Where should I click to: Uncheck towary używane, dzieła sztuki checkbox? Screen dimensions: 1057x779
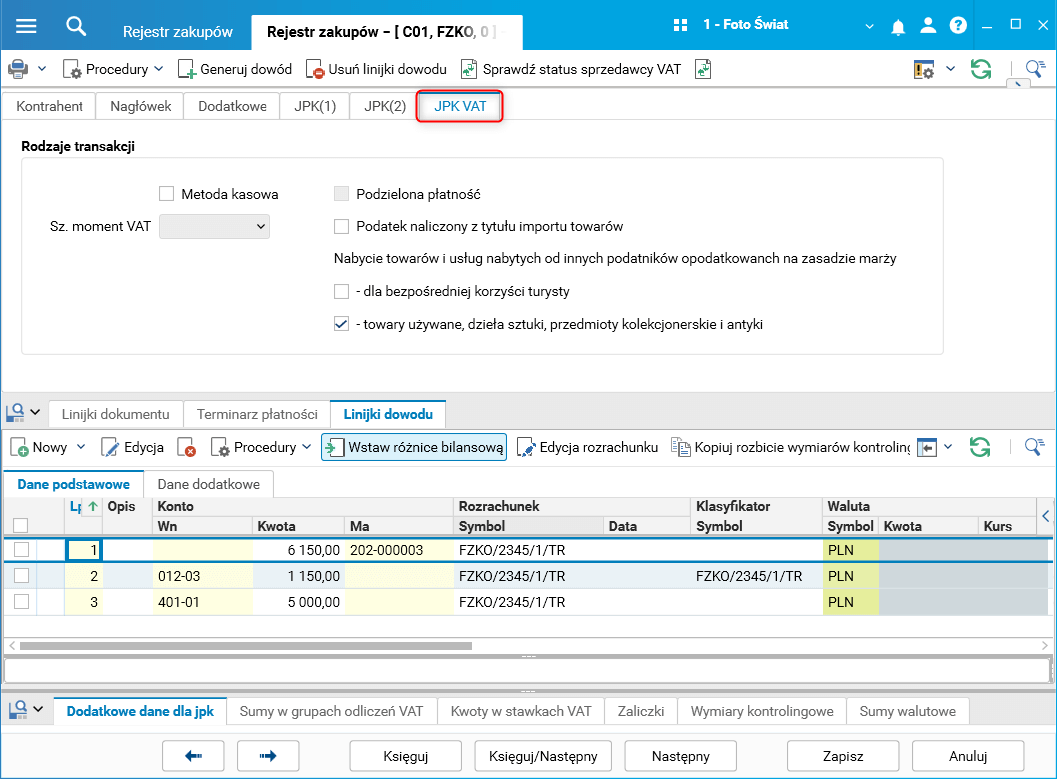[x=342, y=324]
